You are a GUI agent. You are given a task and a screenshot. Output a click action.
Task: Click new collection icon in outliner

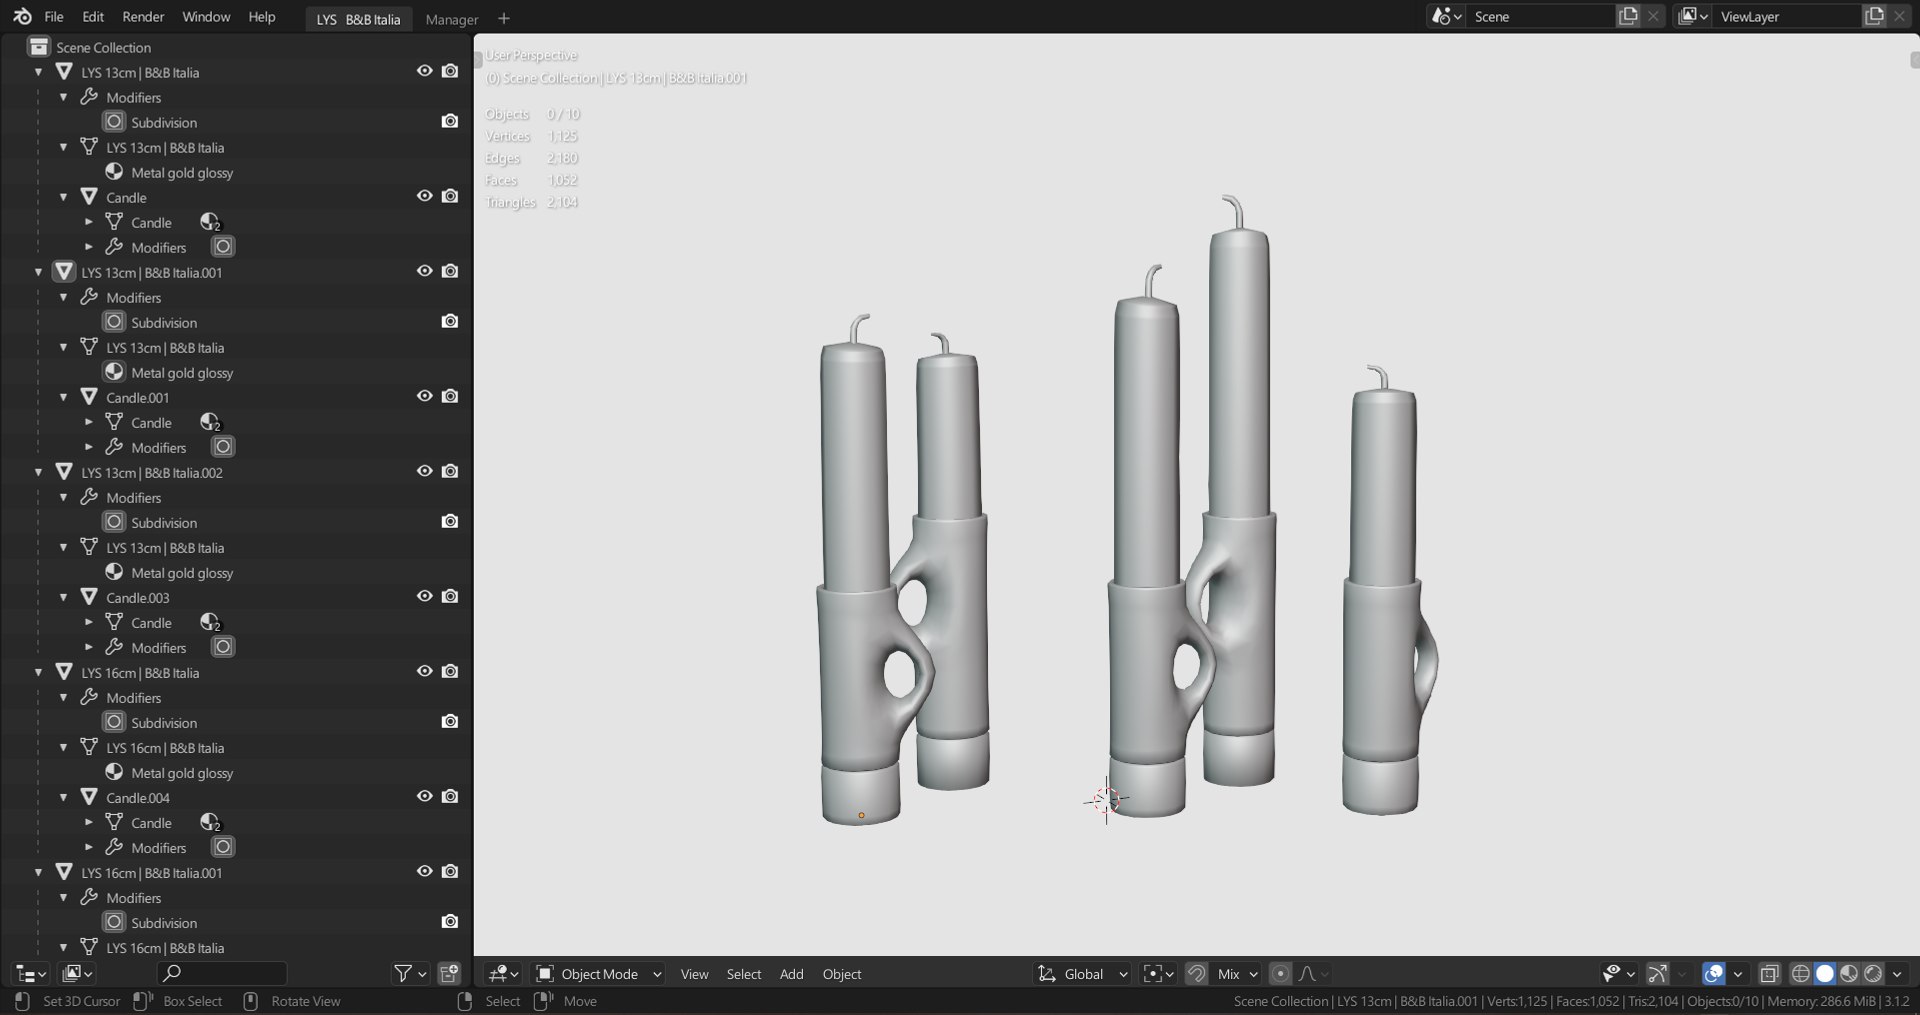[449, 973]
